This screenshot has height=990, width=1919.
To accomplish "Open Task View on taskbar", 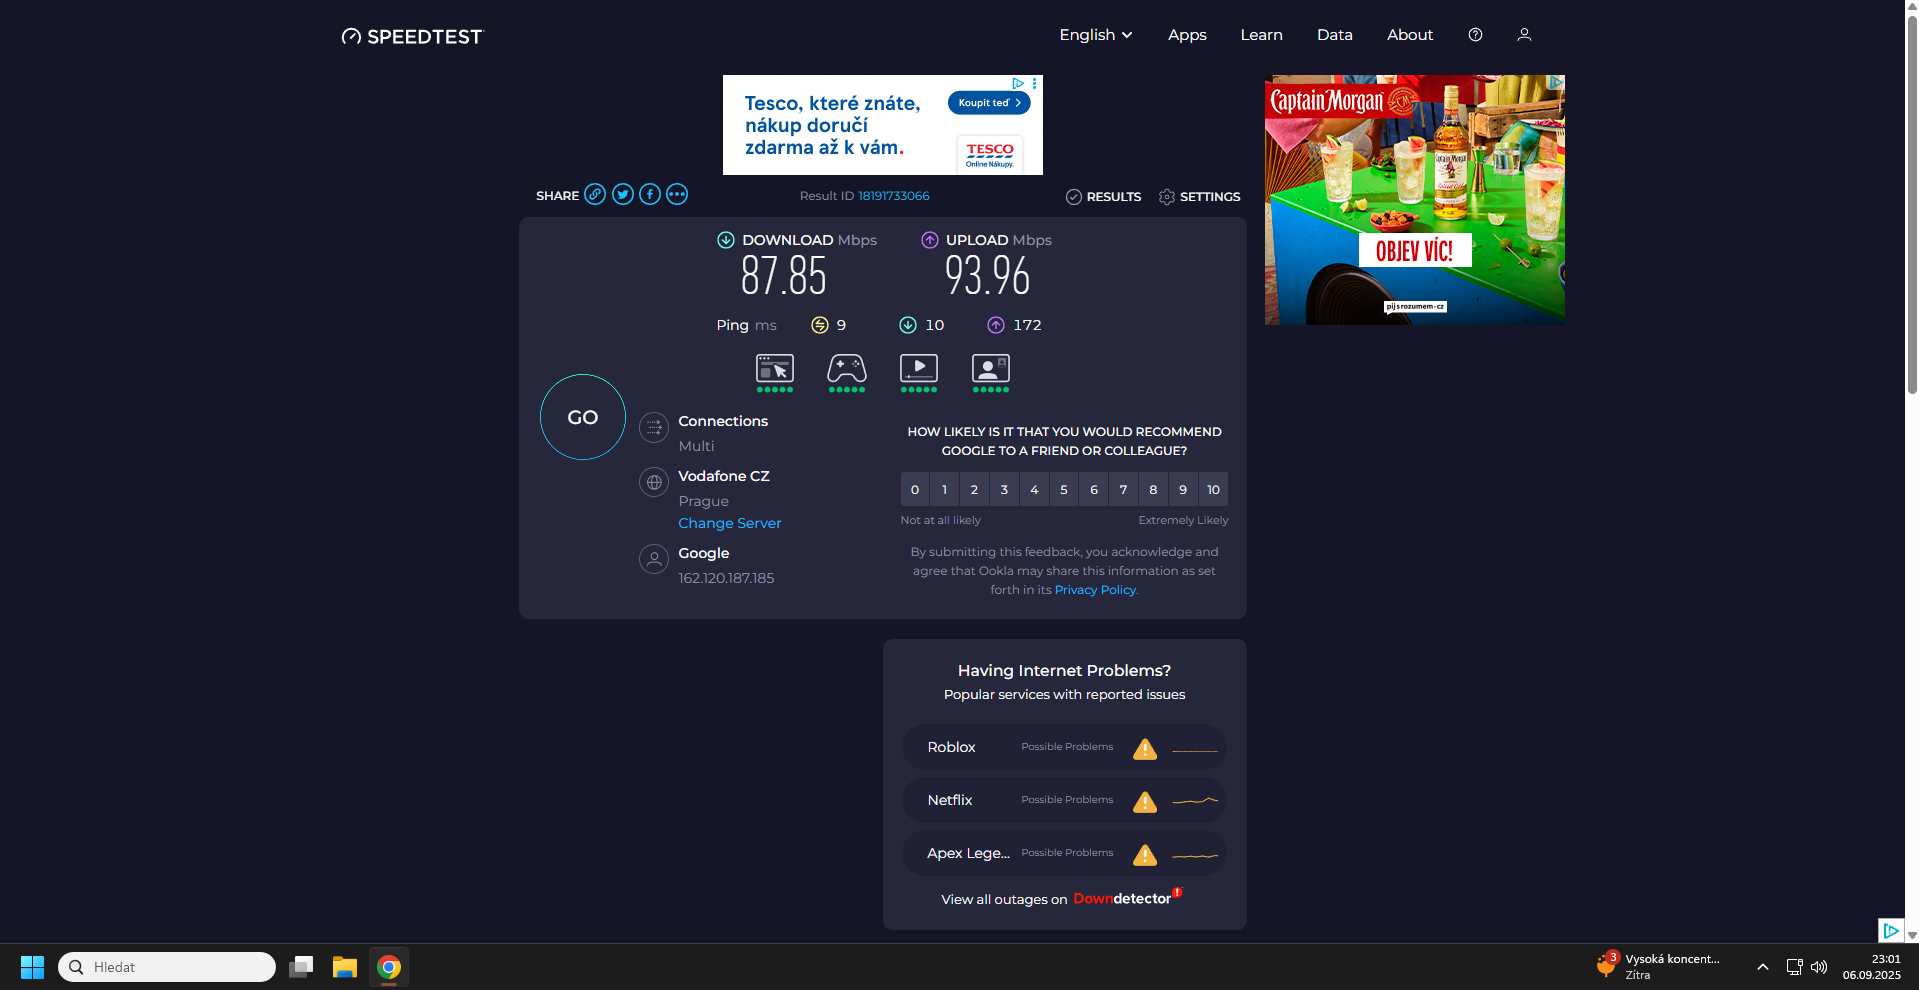I will (301, 967).
